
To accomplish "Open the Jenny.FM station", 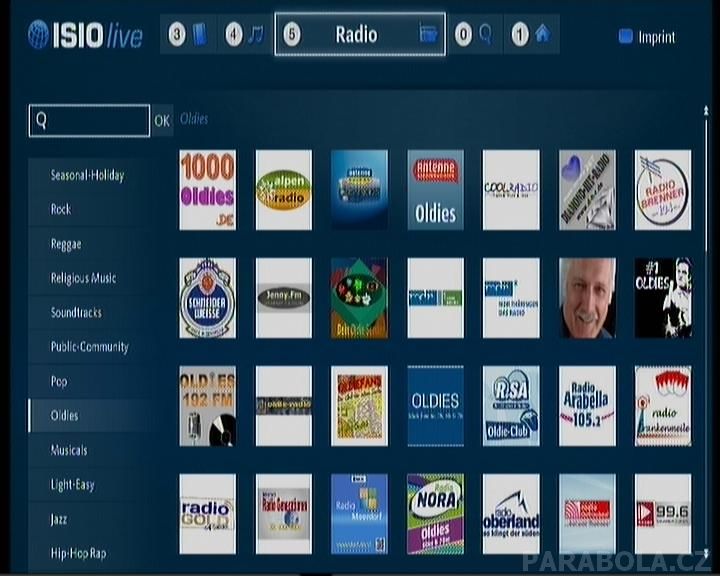I will click(284, 298).
